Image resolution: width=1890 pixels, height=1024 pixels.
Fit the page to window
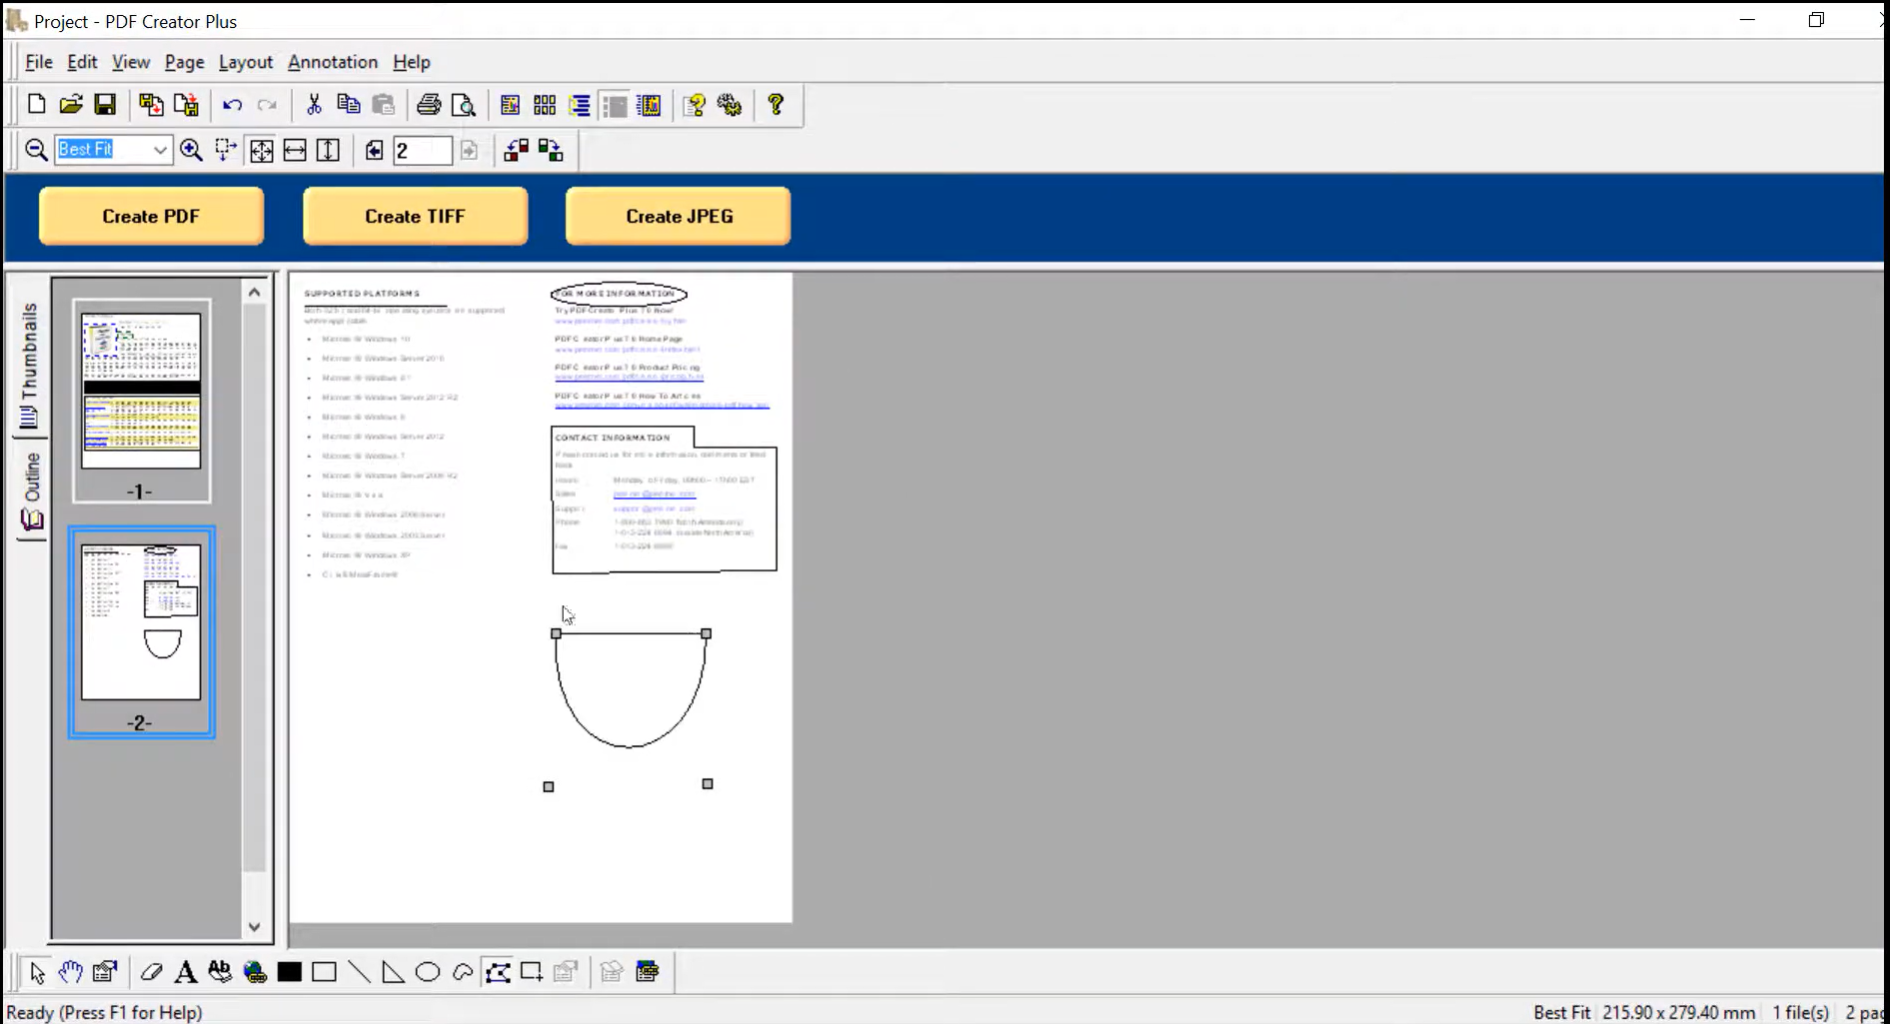click(261, 150)
